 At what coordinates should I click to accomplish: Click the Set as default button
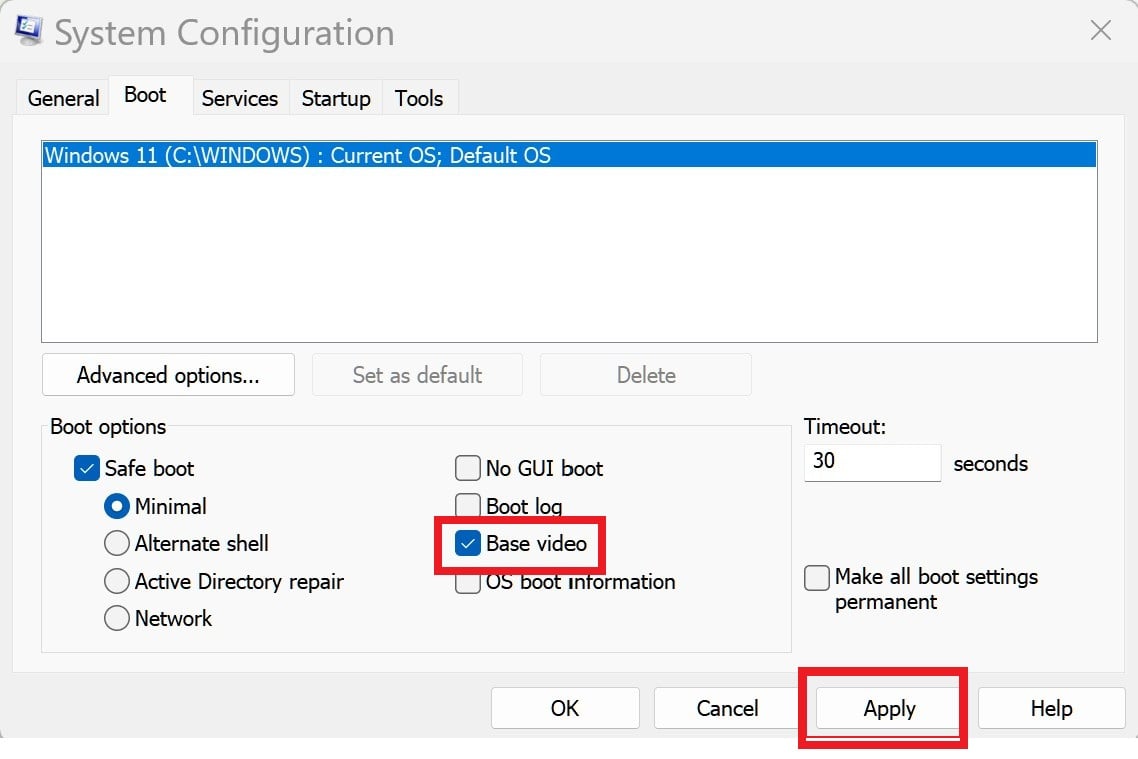pos(417,374)
